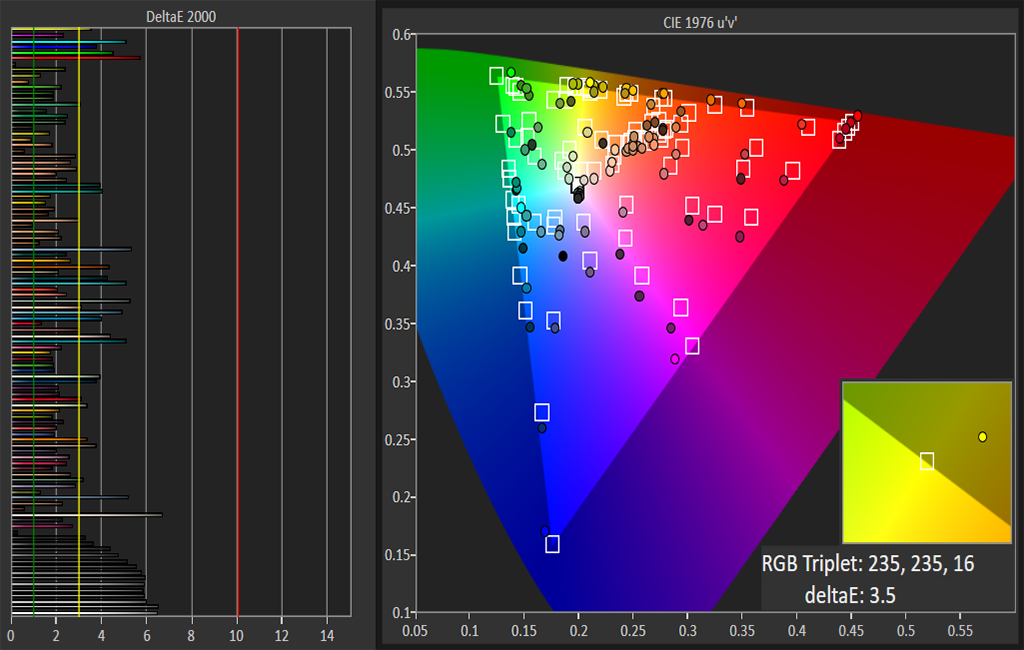The height and width of the screenshot is (650, 1024).
Task: Click the 0.2 label on the CIE vertical axis
Action: 402,497
